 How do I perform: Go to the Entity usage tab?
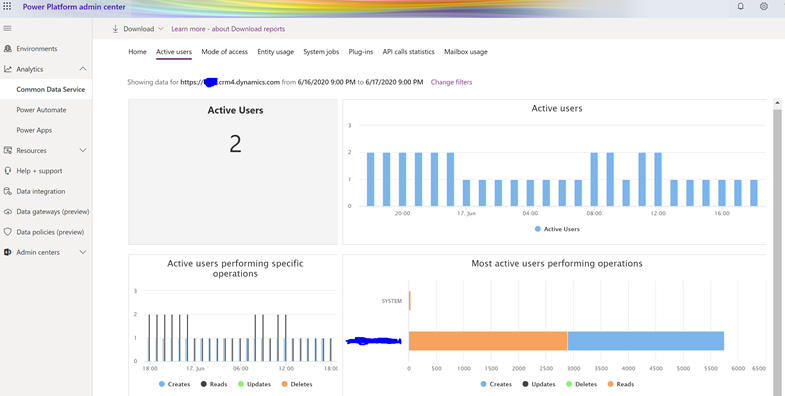[x=275, y=52]
